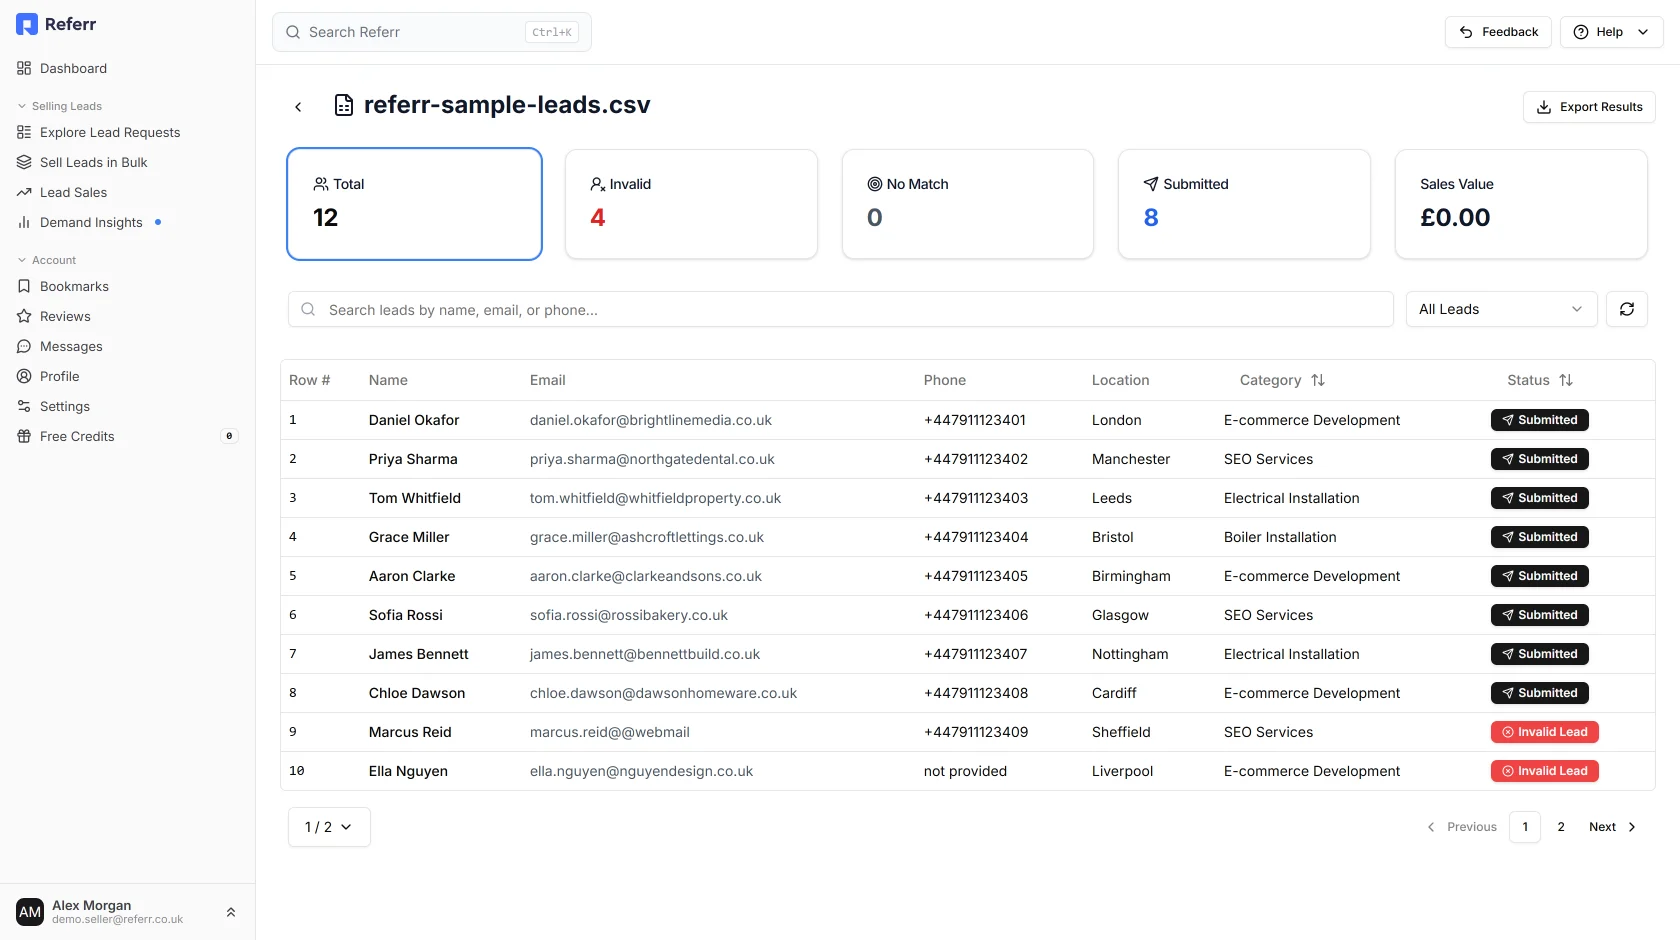This screenshot has width=1680, height=940.
Task: Click the back arrow beside file name
Action: tap(298, 107)
